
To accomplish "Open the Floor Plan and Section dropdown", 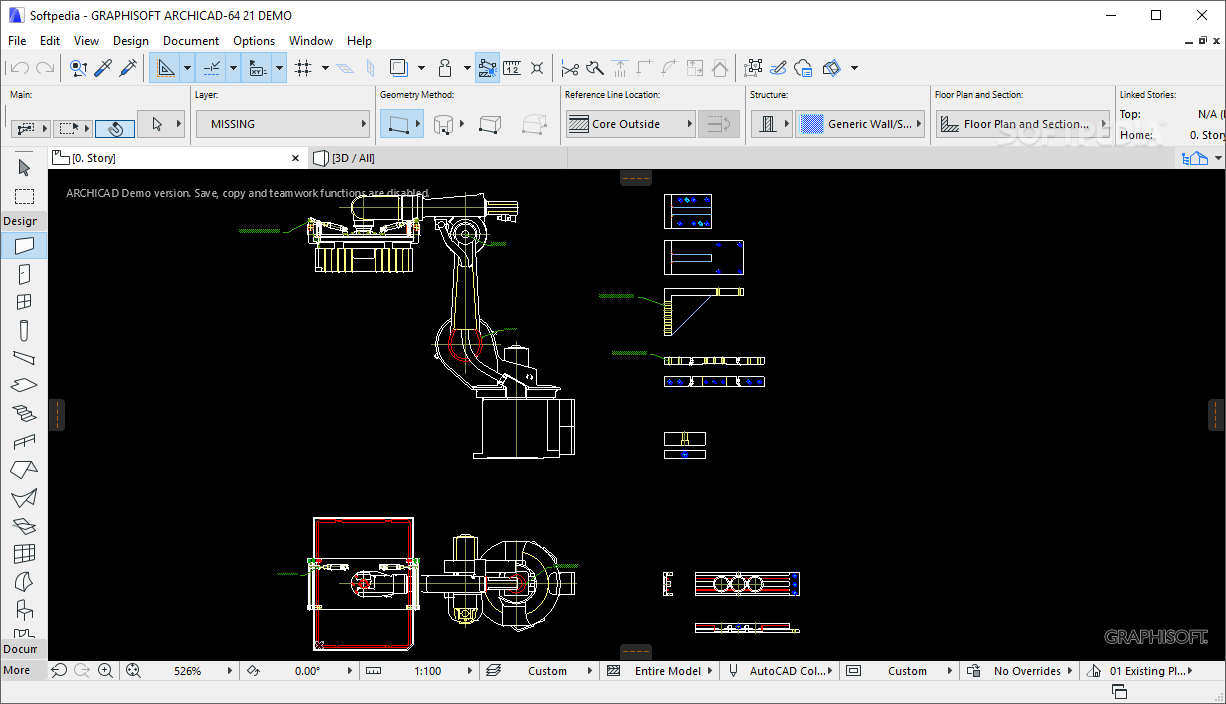I will point(1023,124).
